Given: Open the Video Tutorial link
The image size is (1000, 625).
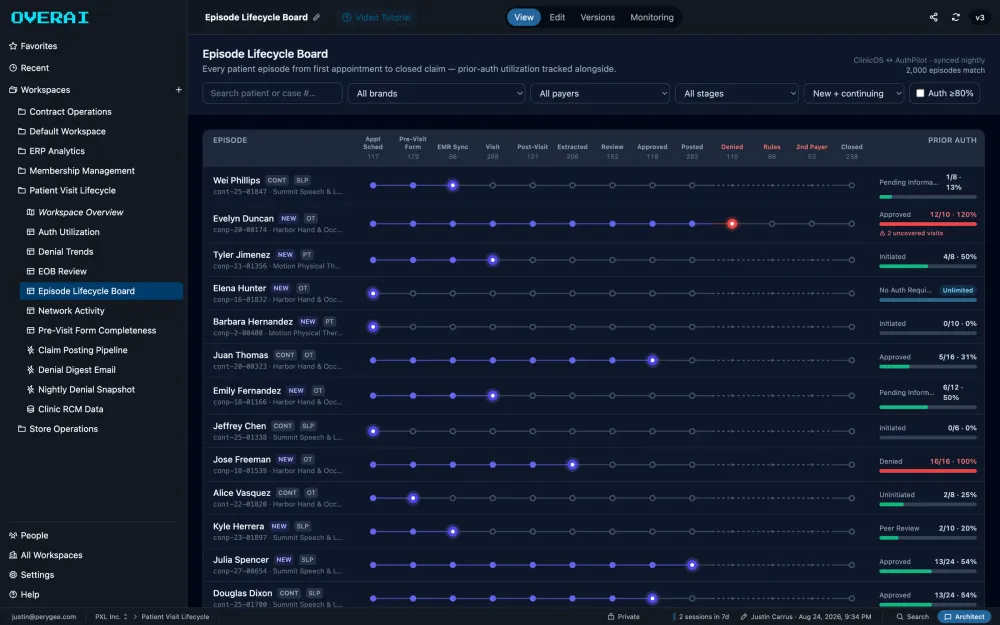Looking at the screenshot, I should 377,17.
